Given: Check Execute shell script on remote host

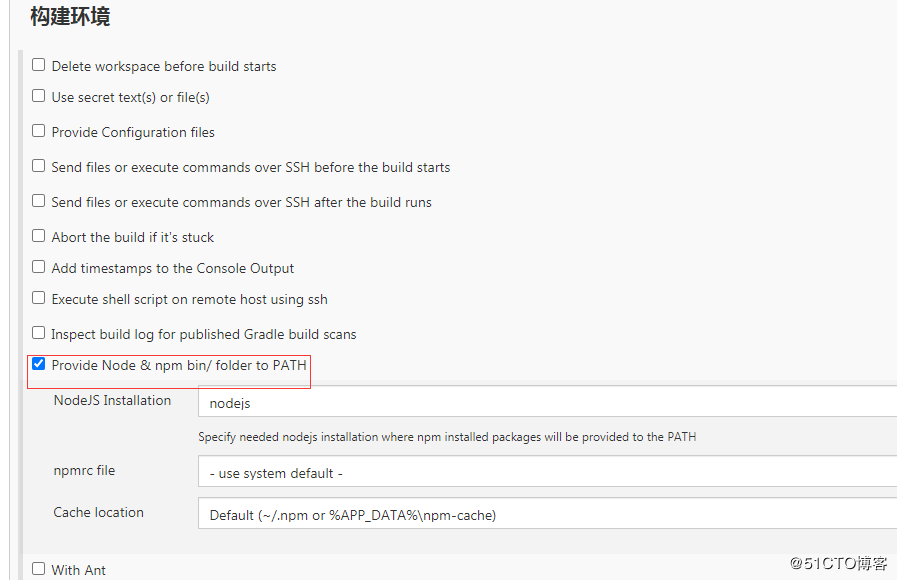Looking at the screenshot, I should coord(39,298).
